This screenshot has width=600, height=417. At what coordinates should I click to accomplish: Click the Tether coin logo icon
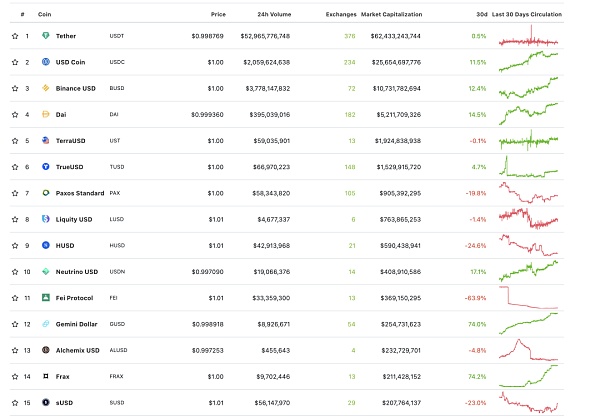coord(46,36)
